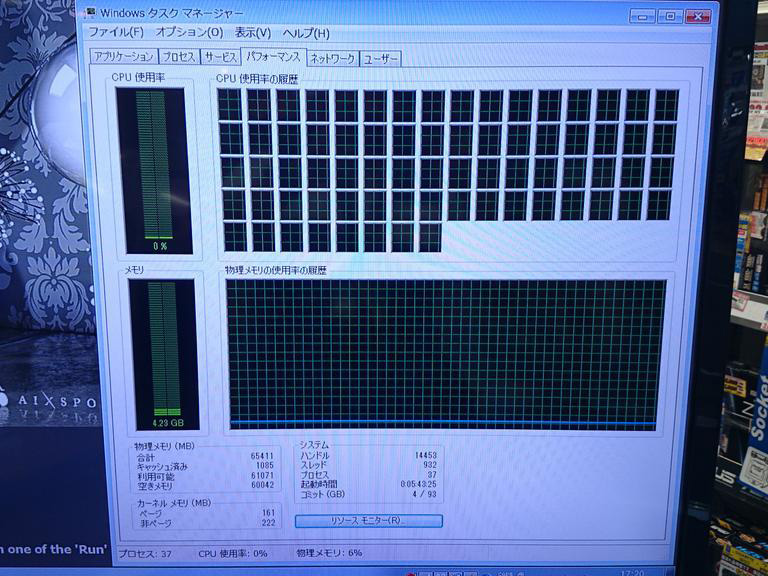Switch to the ネットワーク tab
The image size is (768, 576).
click(x=333, y=59)
